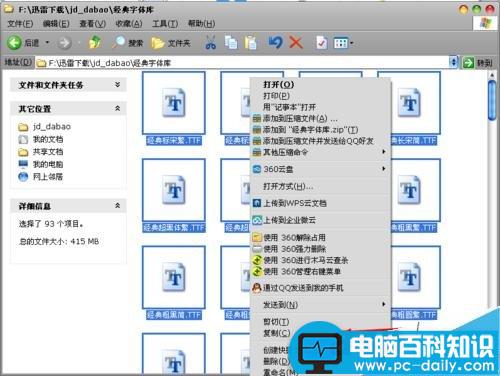Collapse the 详细信息 panel
This screenshot has width=500, height=376.
(x=117, y=206)
